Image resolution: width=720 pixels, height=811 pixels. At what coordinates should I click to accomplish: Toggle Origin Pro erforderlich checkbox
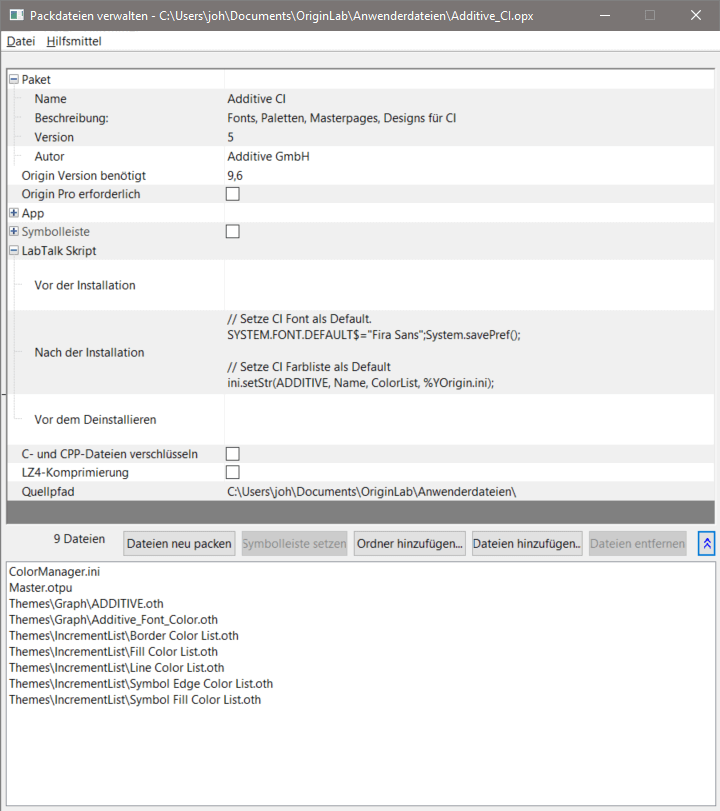pos(233,194)
